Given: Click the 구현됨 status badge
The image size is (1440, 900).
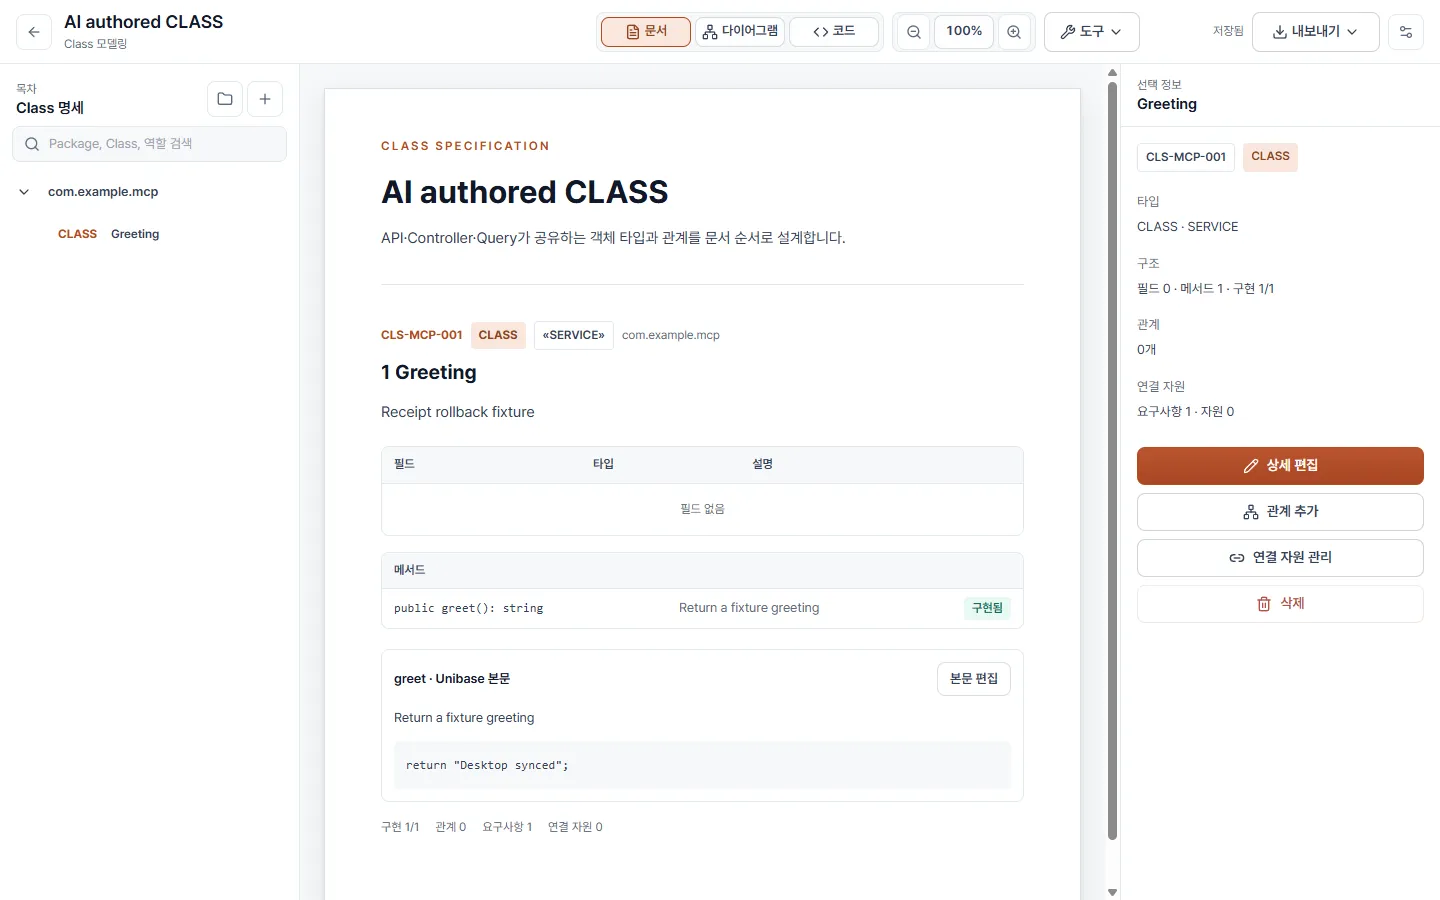Looking at the screenshot, I should coord(987,608).
